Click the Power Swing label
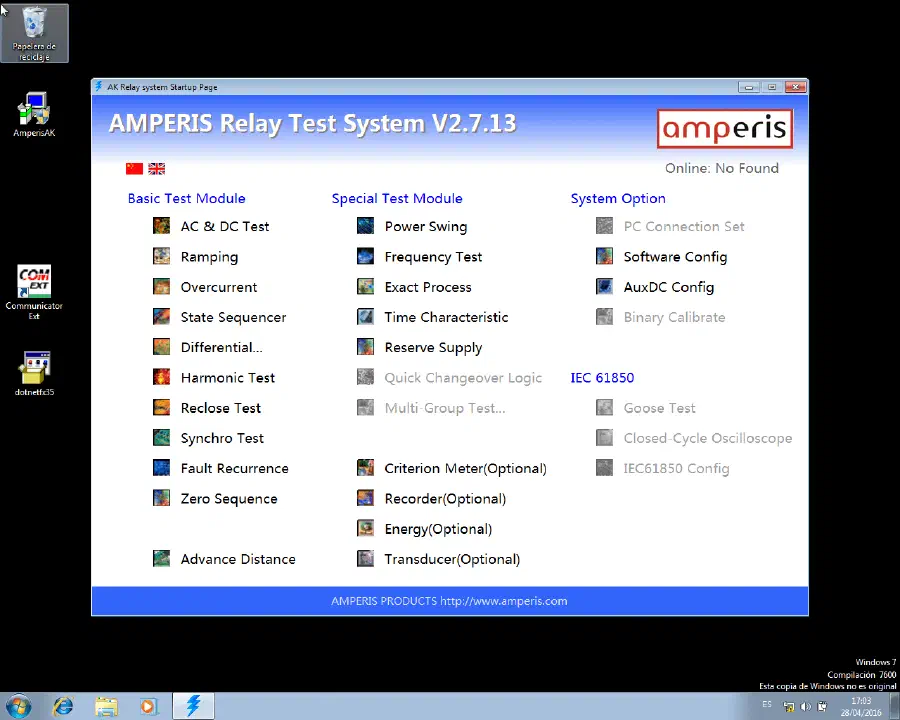This screenshot has width=900, height=720. [426, 227]
